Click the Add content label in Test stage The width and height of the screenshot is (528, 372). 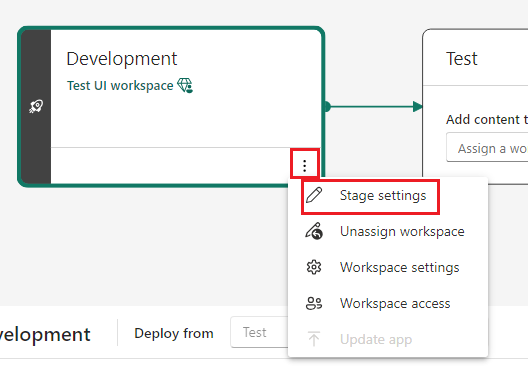point(487,120)
